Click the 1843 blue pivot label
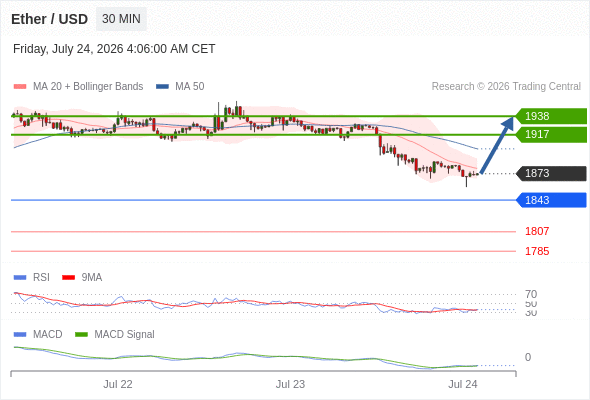The height and width of the screenshot is (400, 590). point(551,200)
